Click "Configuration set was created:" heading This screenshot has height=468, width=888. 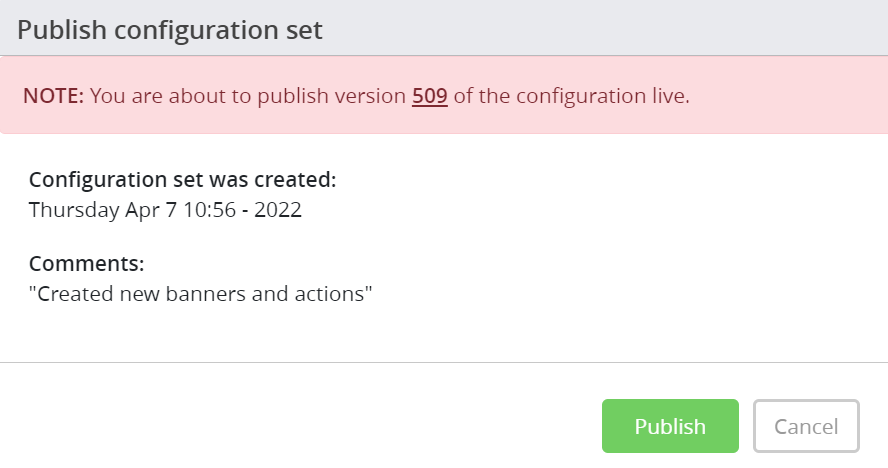pos(182,180)
